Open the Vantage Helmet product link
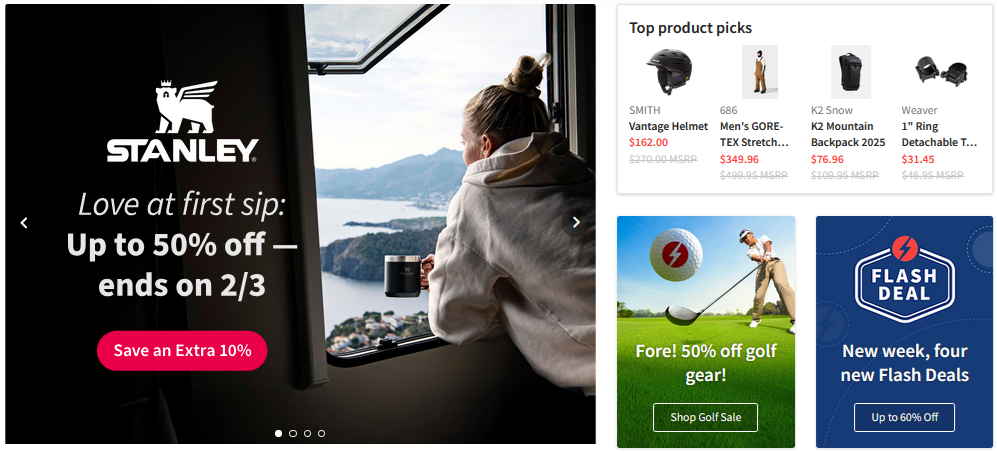 pos(668,126)
